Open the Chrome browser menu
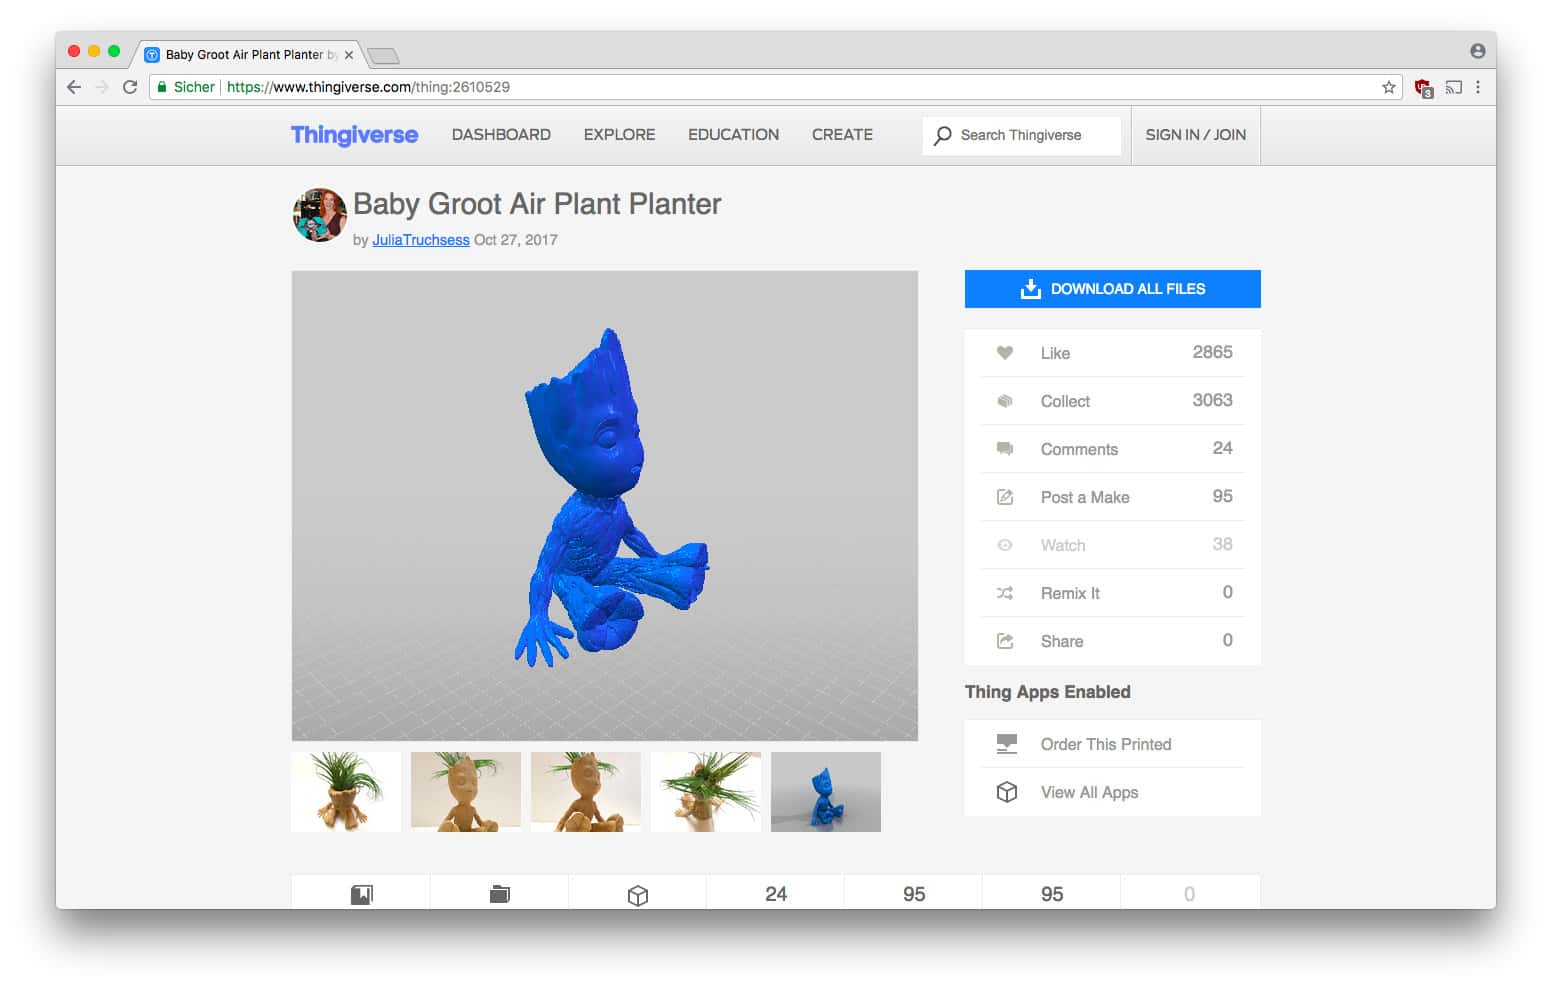Image resolution: width=1552 pixels, height=989 pixels. [x=1479, y=87]
